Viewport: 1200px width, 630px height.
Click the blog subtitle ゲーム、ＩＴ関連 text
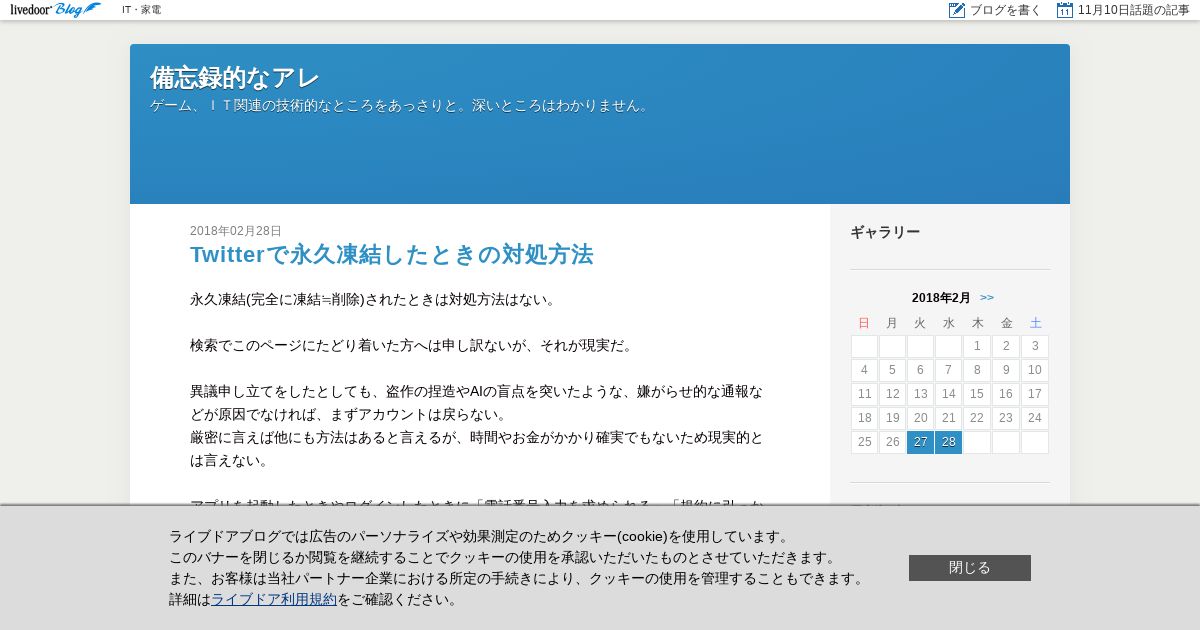click(400, 105)
